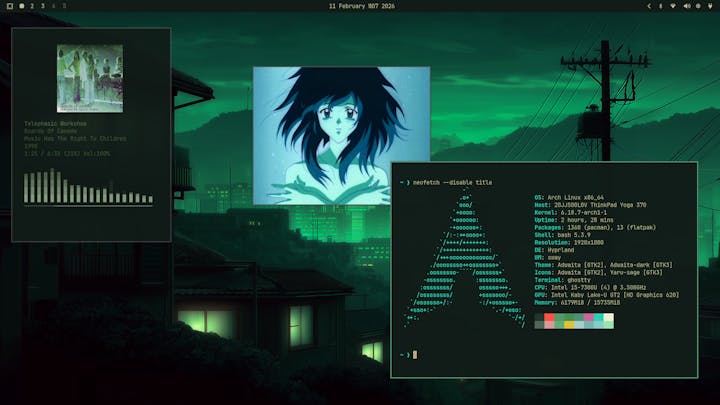Switch to workspace 4
The height and width of the screenshot is (405, 720).
[54, 6]
